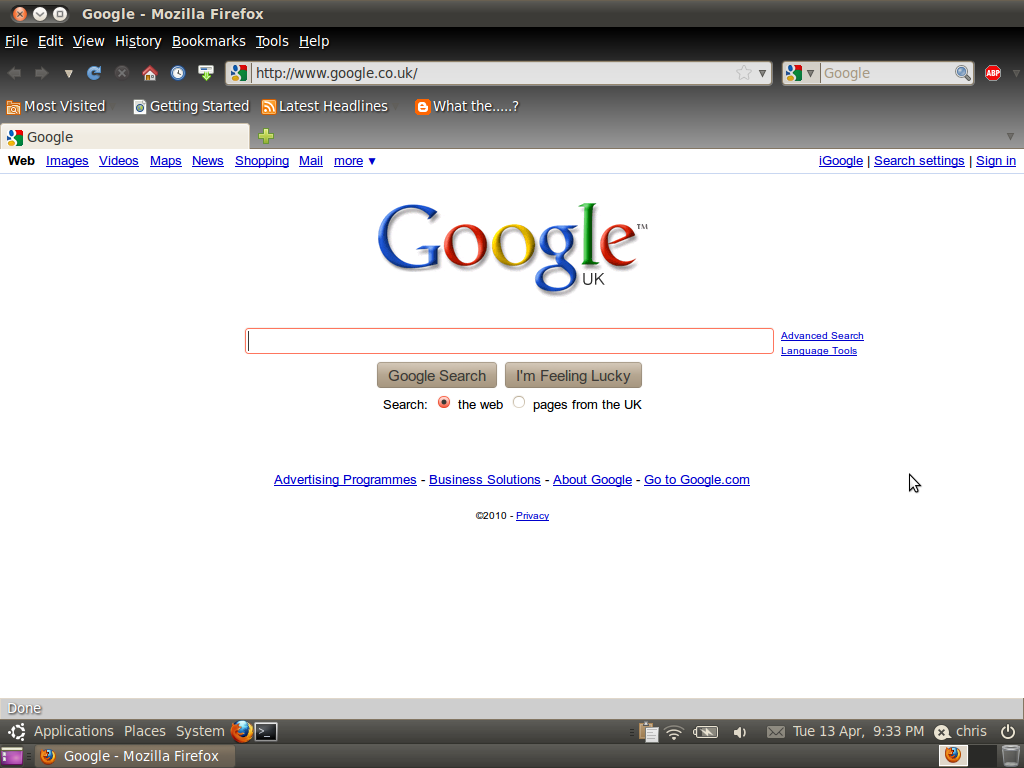This screenshot has width=1024, height=768.
Task: Open the Help menu
Action: point(314,41)
